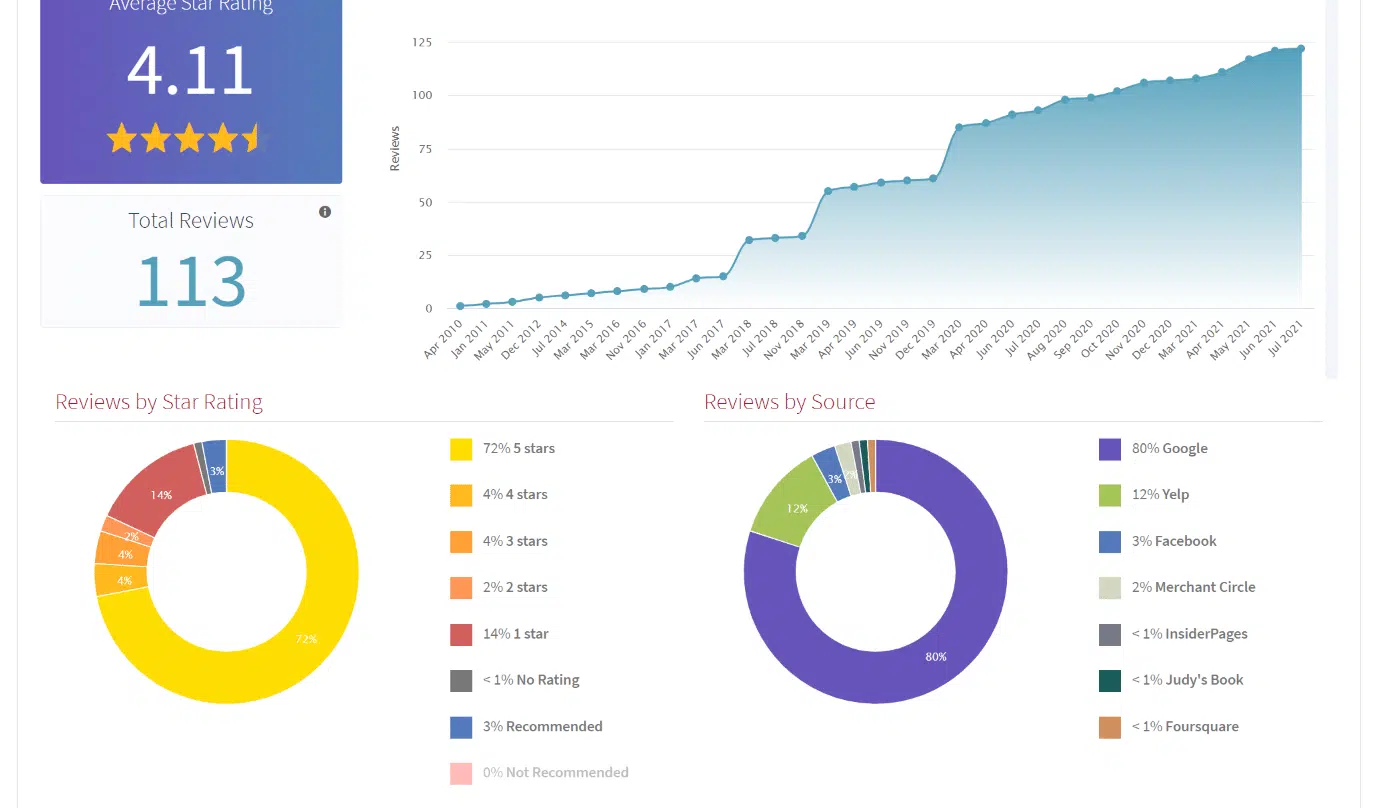Click the red 1 star legend marker
This screenshot has width=1383, height=808.
460,633
